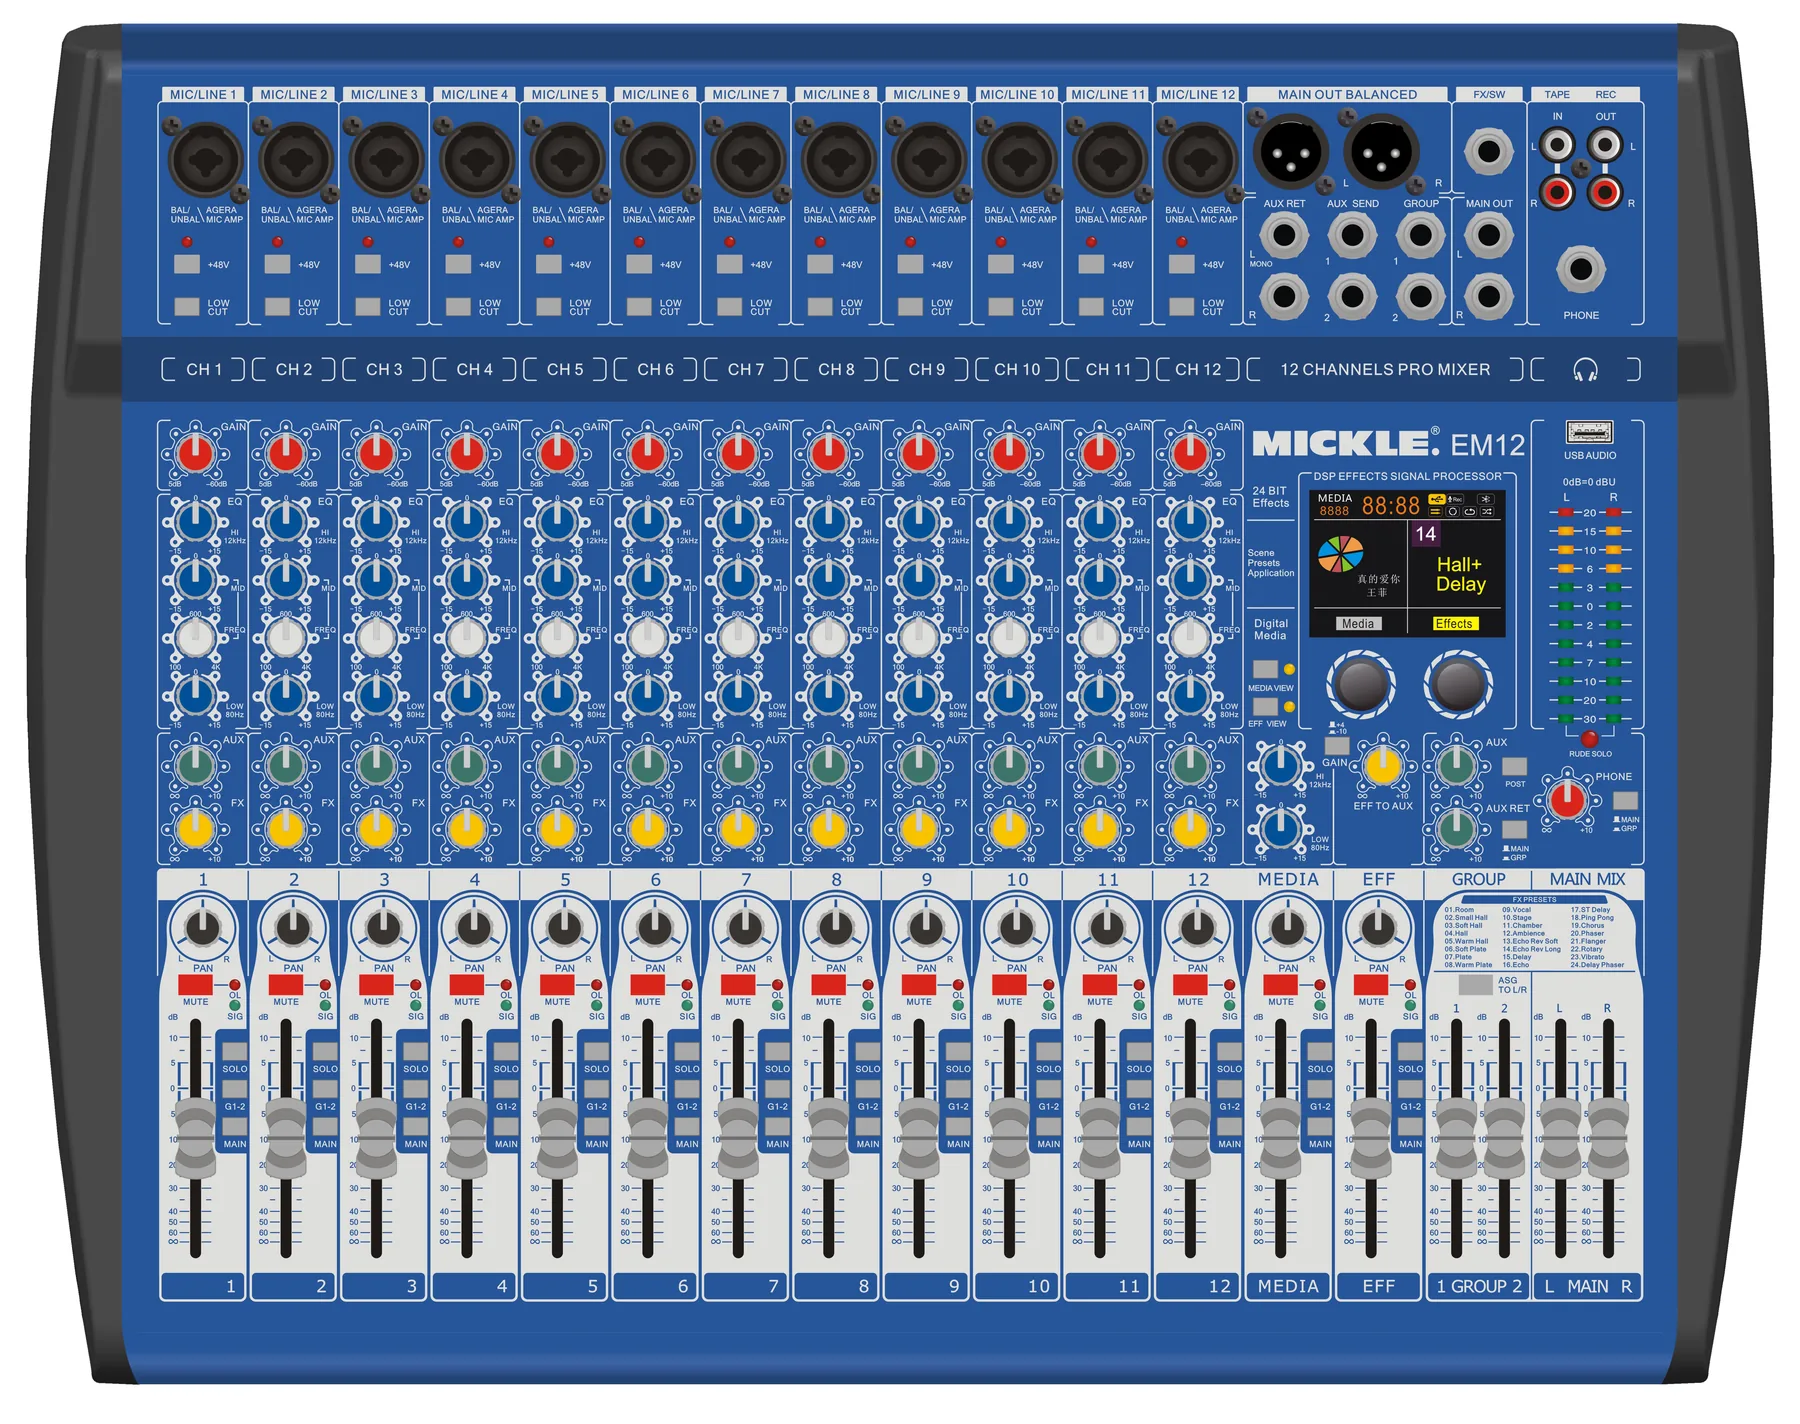
Task: Toggle the PHONE MAIN/GRP switch
Action: point(1626,801)
